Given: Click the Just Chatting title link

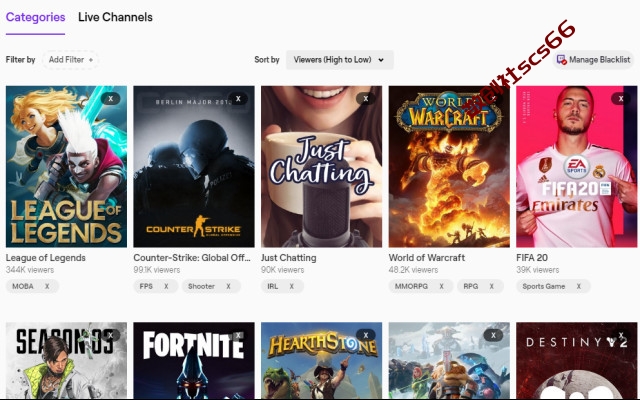Looking at the screenshot, I should 289,258.
